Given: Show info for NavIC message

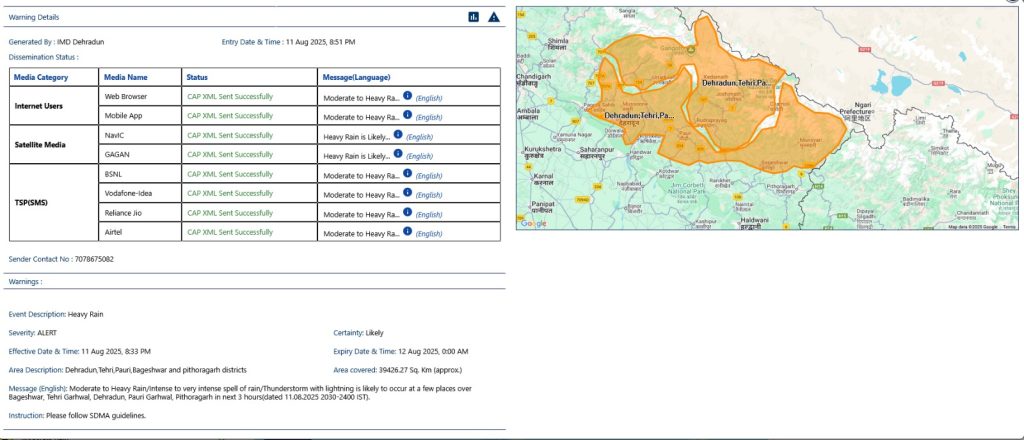Looking at the screenshot, I should tap(398, 134).
